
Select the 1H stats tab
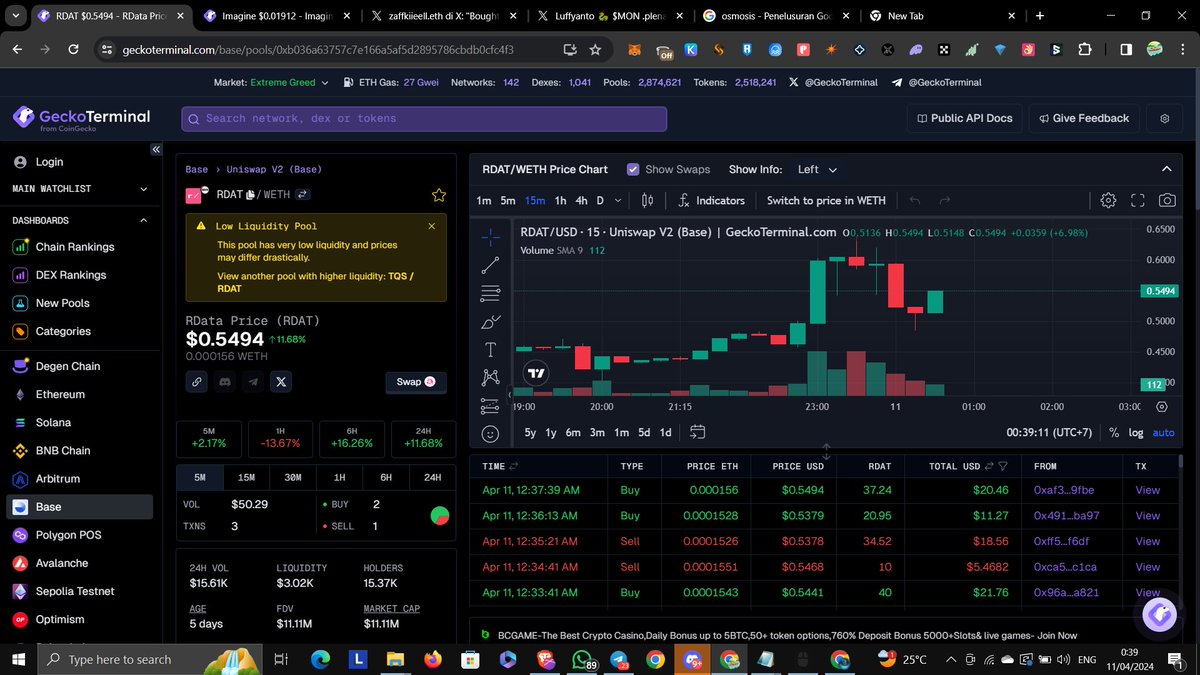coord(339,477)
